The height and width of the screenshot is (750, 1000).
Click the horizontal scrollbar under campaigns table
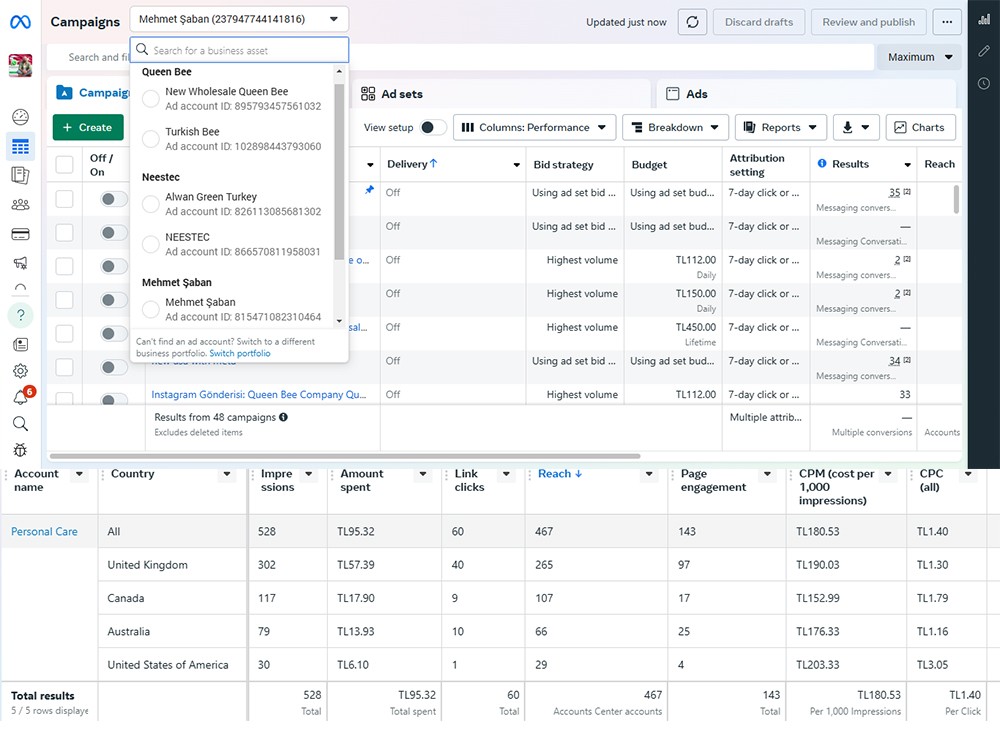(x=344, y=456)
